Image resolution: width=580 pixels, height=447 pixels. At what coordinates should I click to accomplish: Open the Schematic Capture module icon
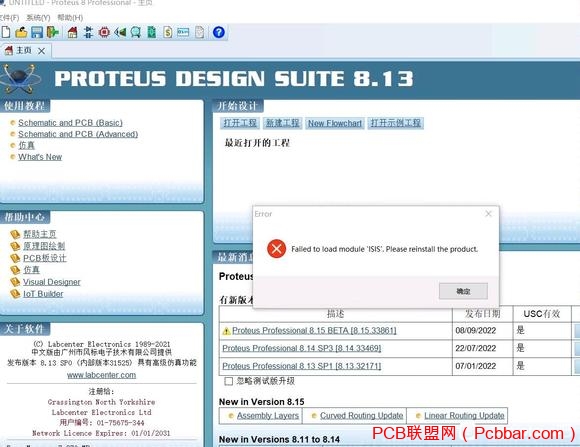(88, 32)
